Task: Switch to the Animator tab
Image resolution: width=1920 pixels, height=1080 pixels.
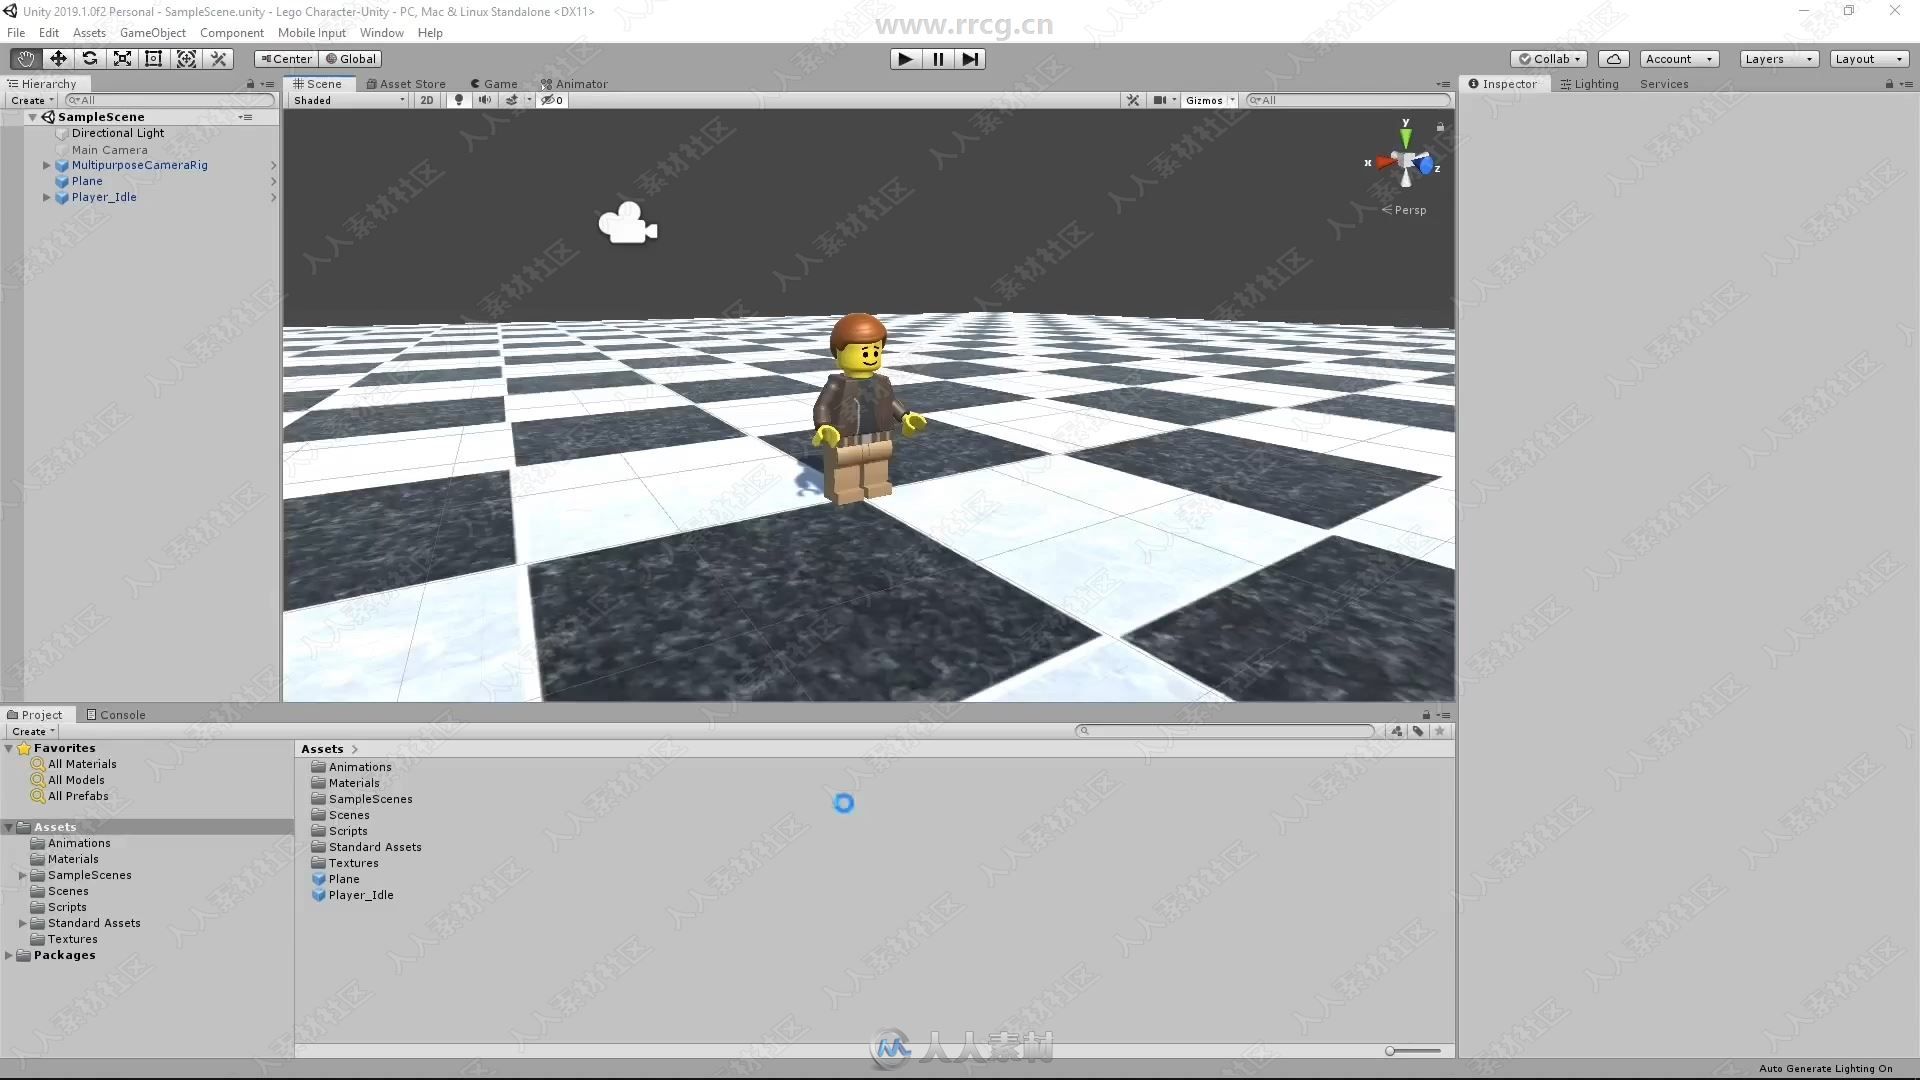Action: tap(574, 84)
